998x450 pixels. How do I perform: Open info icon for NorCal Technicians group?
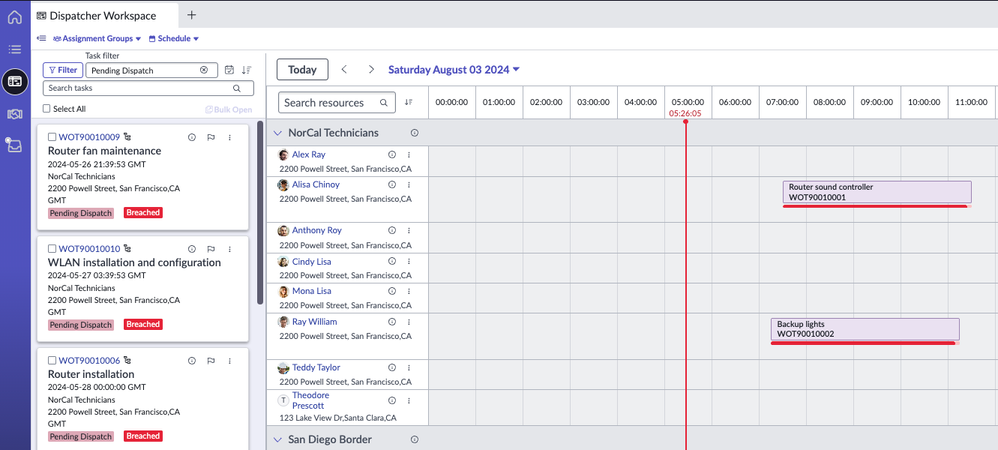[x=414, y=133]
